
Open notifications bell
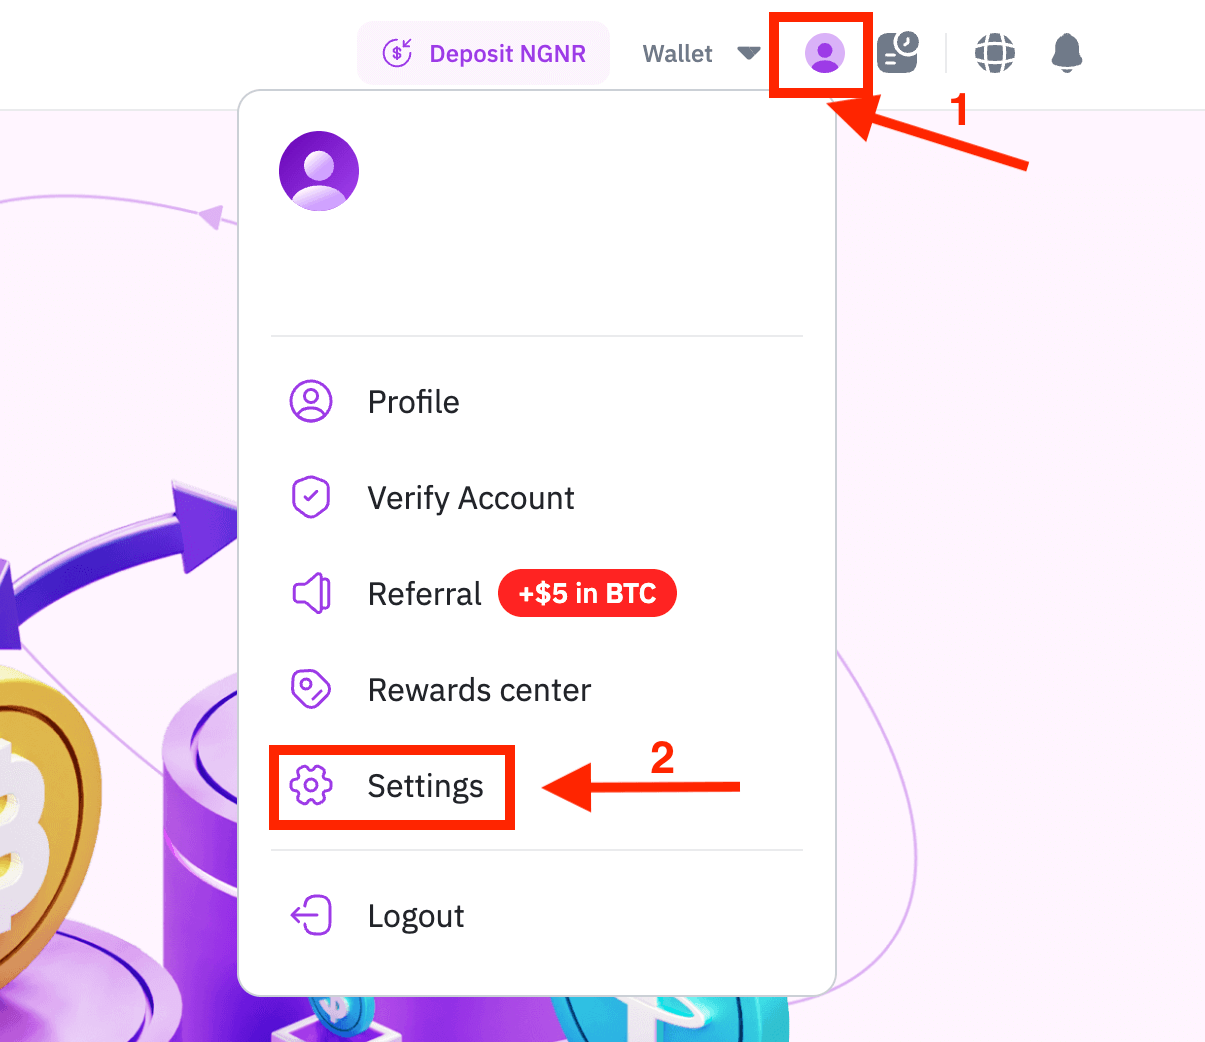[1067, 53]
